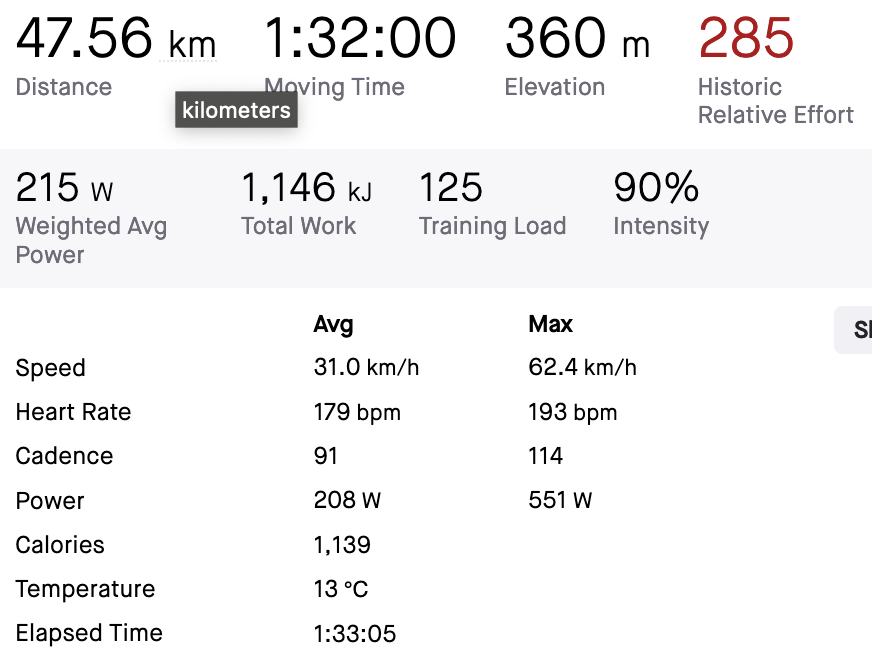The image size is (872, 652).
Task: Click the Avg column header
Action: [333, 324]
